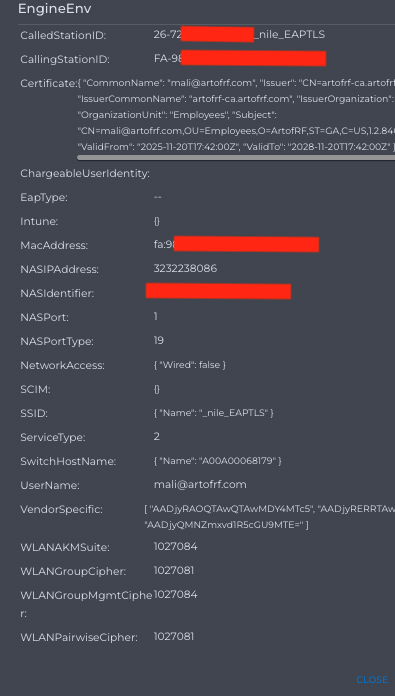Click the WLANGroupMgmtCipher value 1027084

click(x=175, y=594)
